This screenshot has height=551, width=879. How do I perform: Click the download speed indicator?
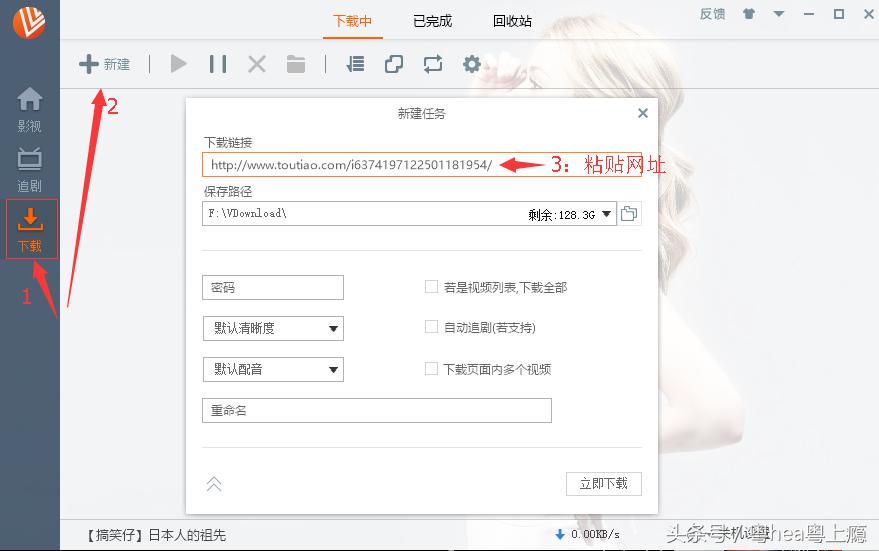[587, 534]
